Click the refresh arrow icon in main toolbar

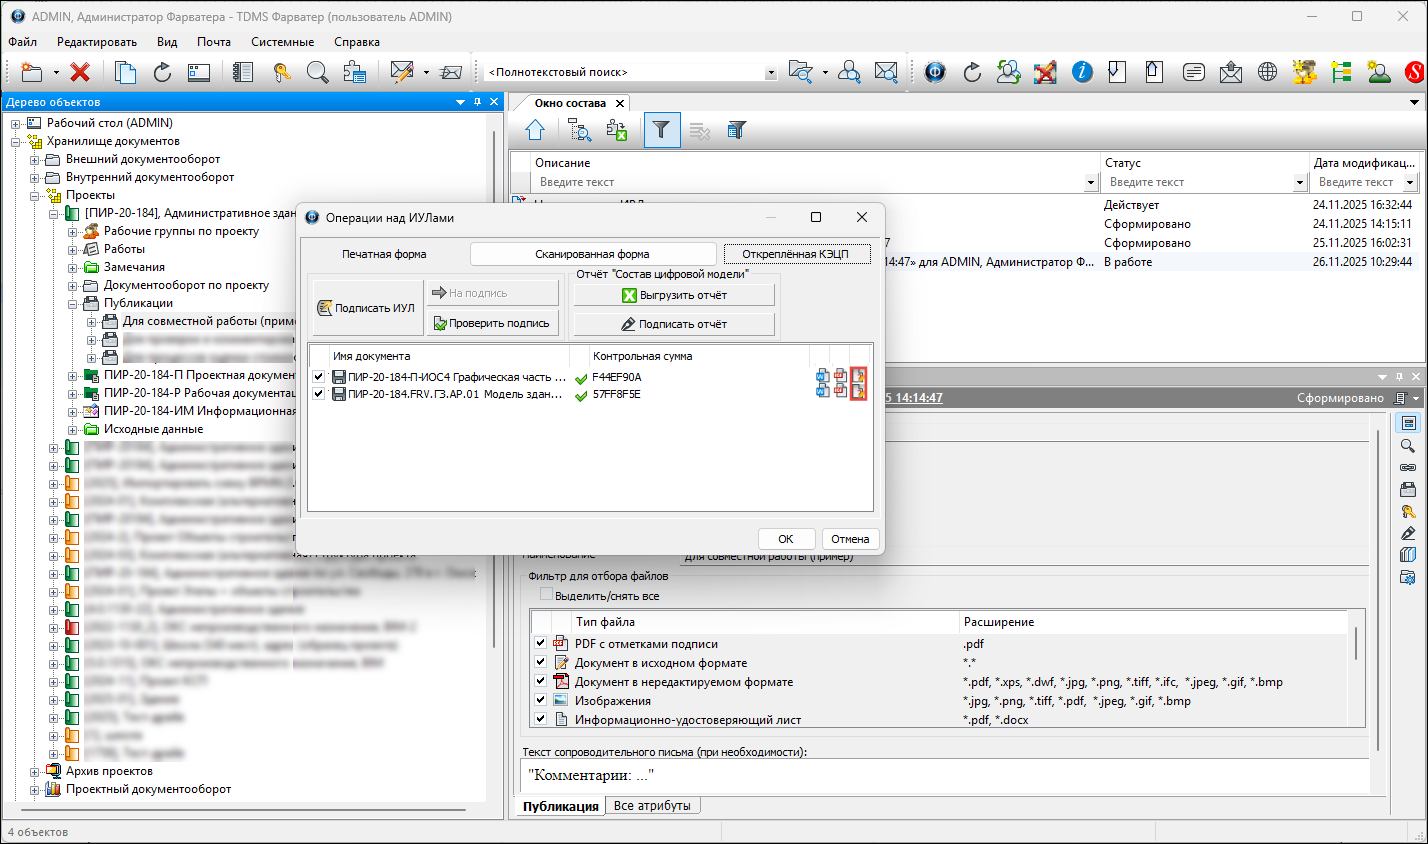[x=162, y=72]
